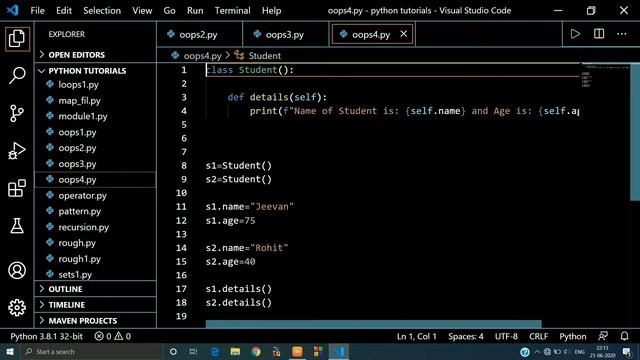Collapse the Python Tutorials folder
The width and height of the screenshot is (640, 360).
pos(96,71)
